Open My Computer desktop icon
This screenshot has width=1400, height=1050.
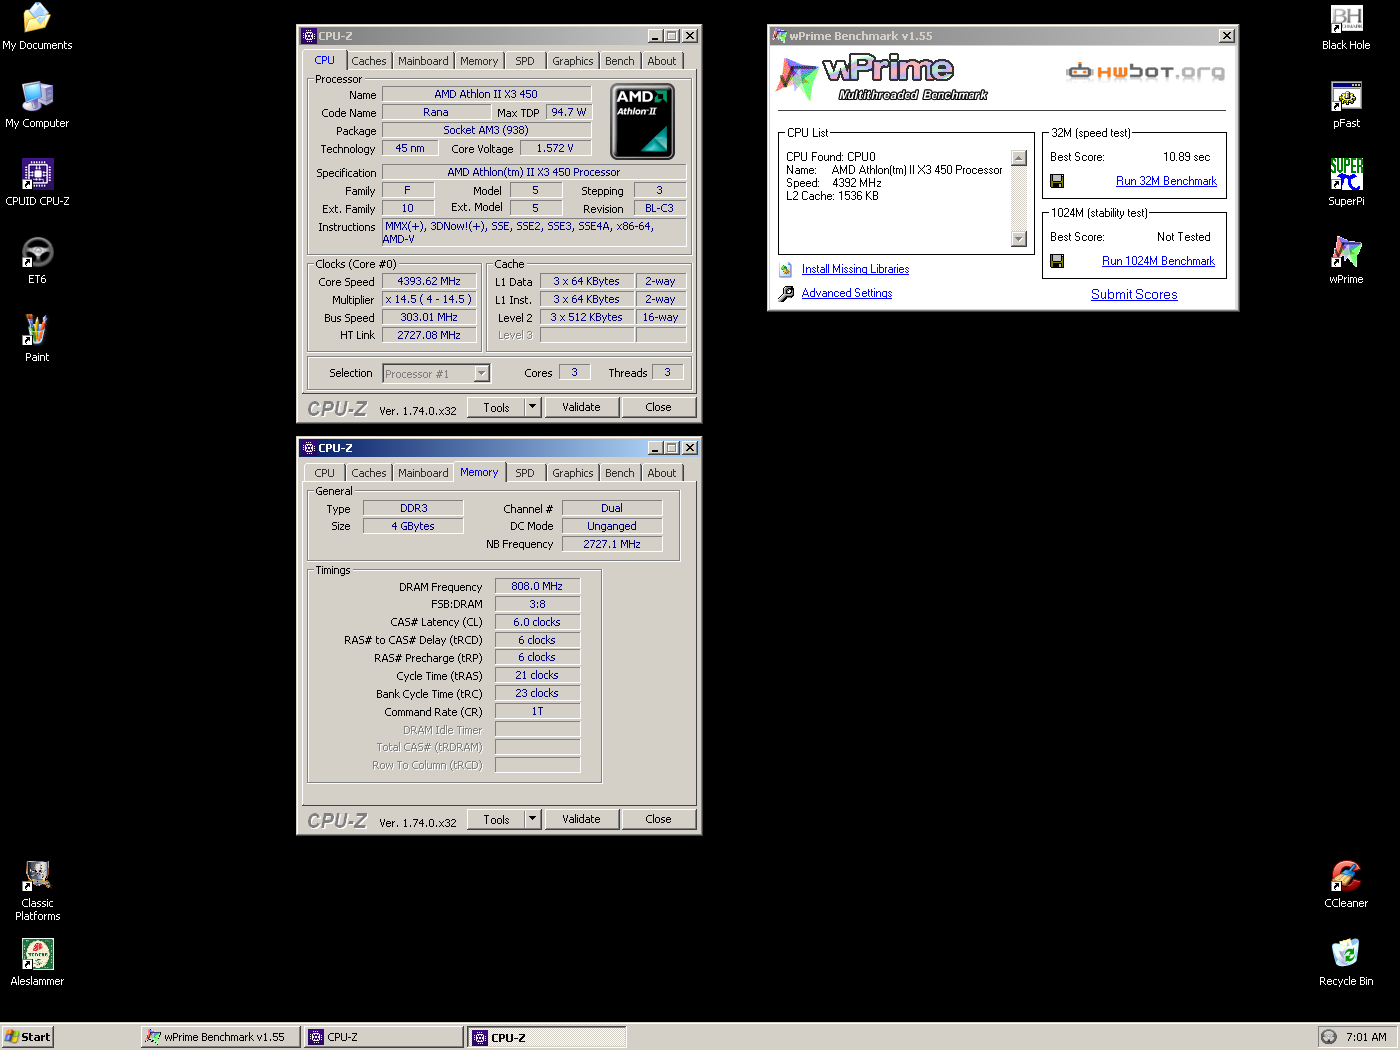(x=37, y=105)
